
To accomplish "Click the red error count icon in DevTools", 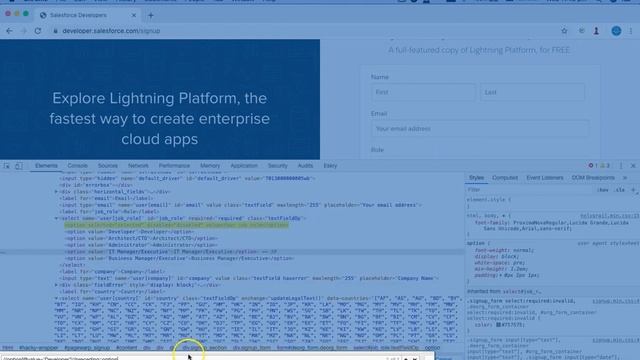I will [591, 166].
